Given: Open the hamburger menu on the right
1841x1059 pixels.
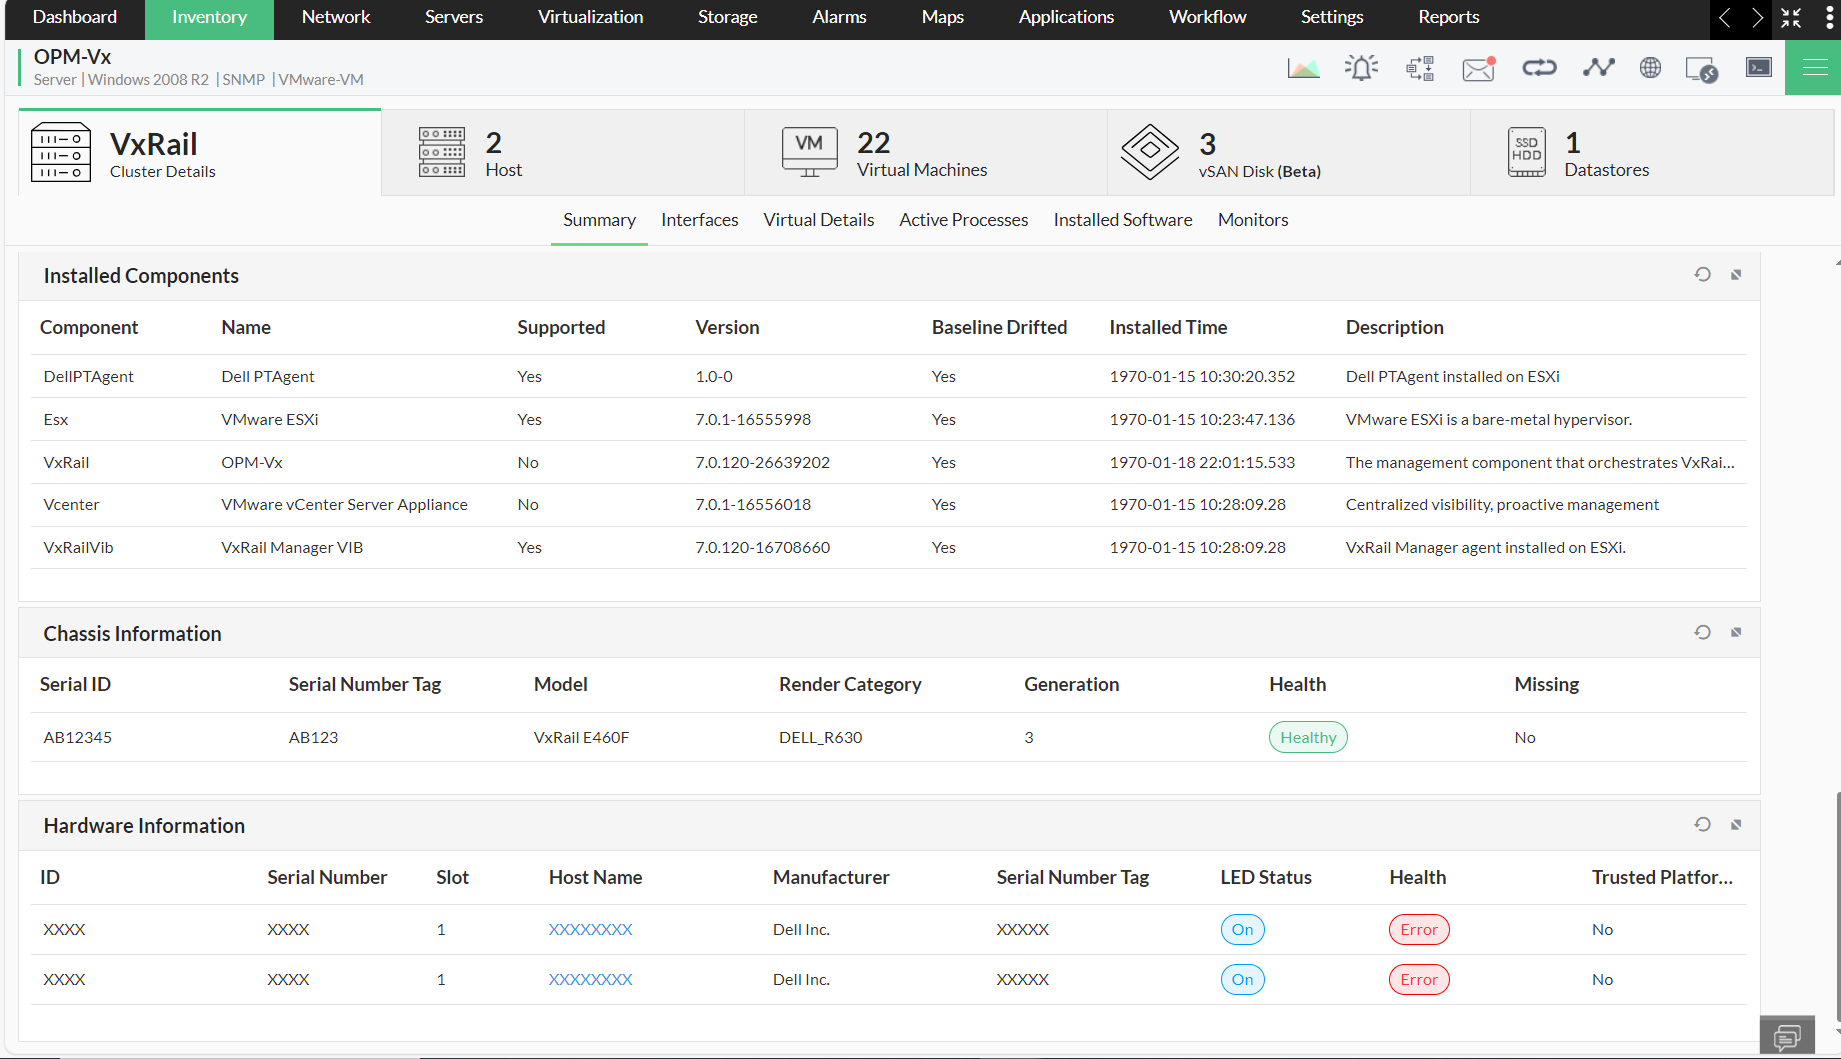Looking at the screenshot, I should [x=1813, y=67].
